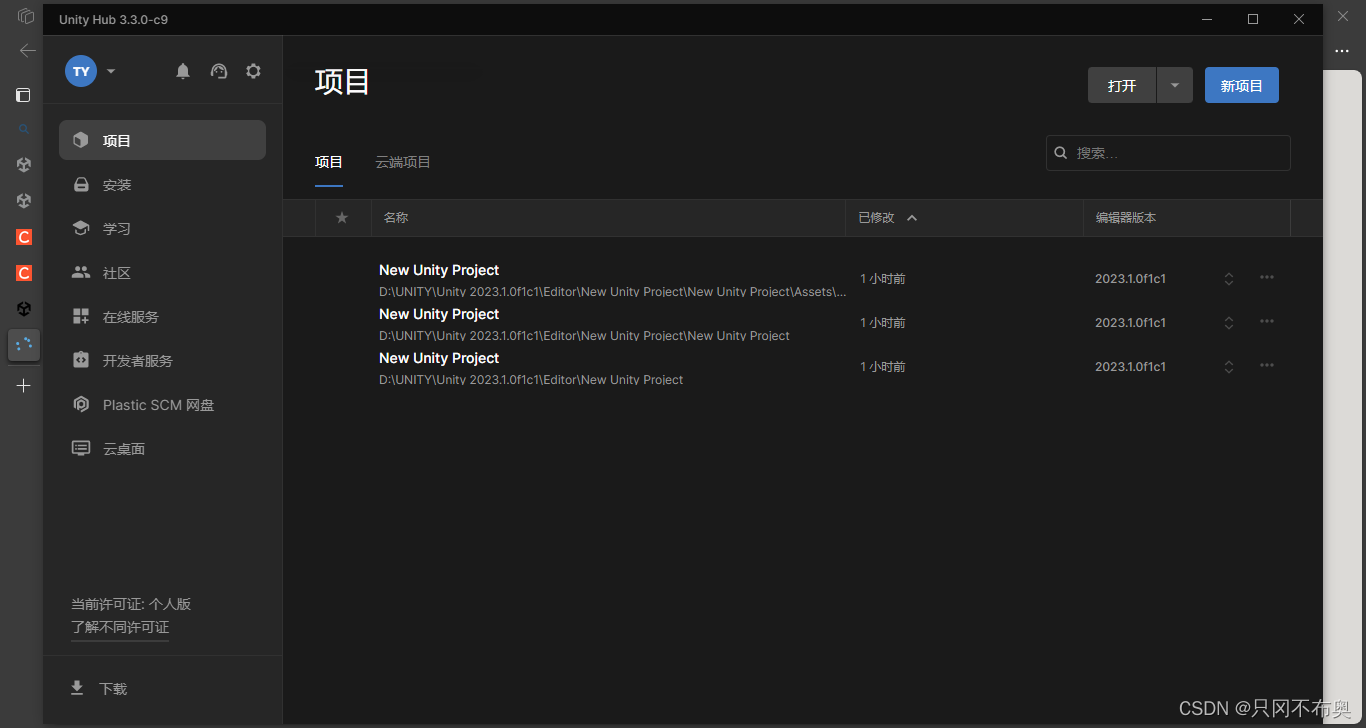Click the back arrow in browser strip
Screen dimensions: 1366x728
(x=27, y=50)
